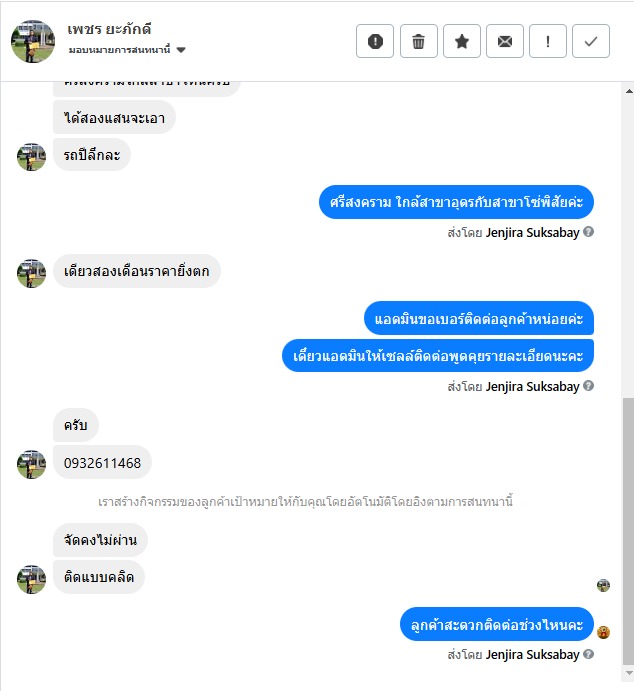Mark conversation done with checkmark
This screenshot has width=634, height=691.
click(x=591, y=41)
